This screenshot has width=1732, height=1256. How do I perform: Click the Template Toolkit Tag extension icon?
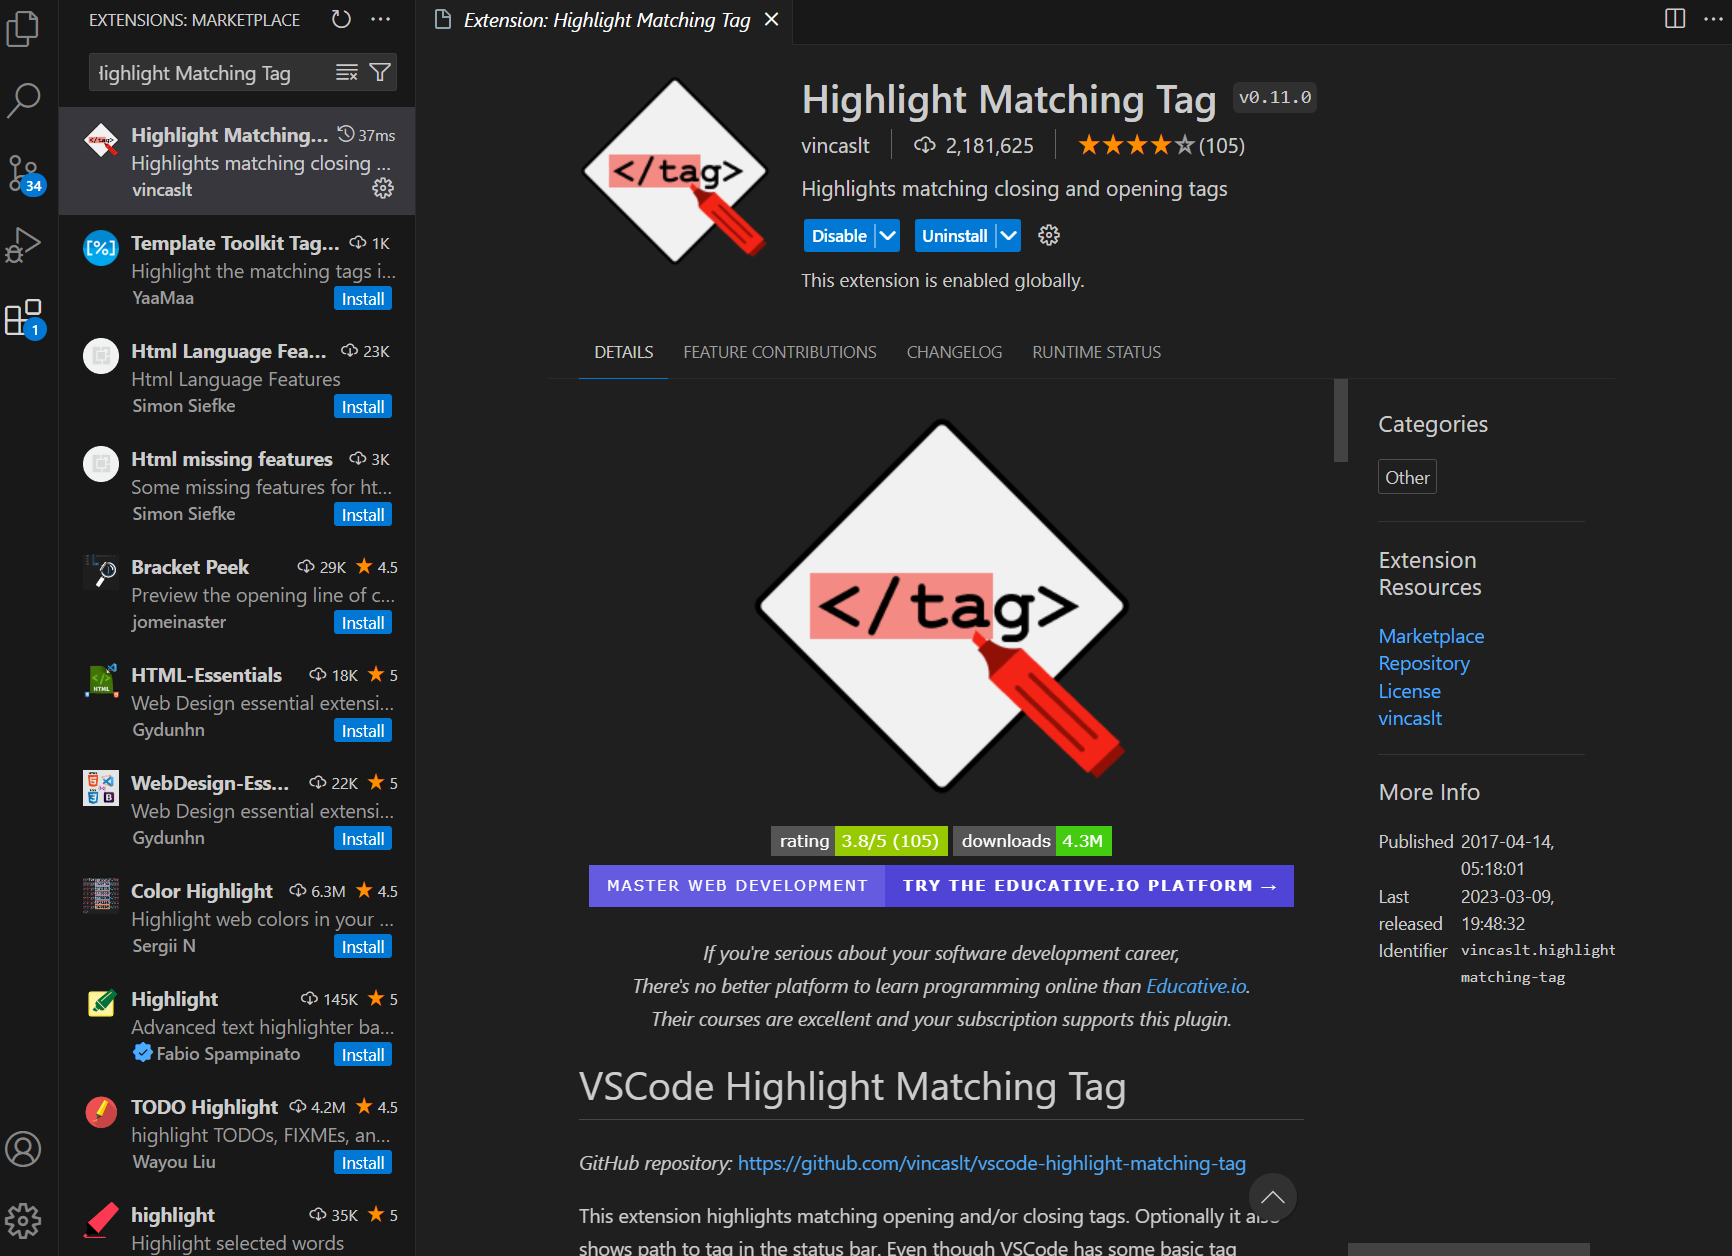point(101,247)
